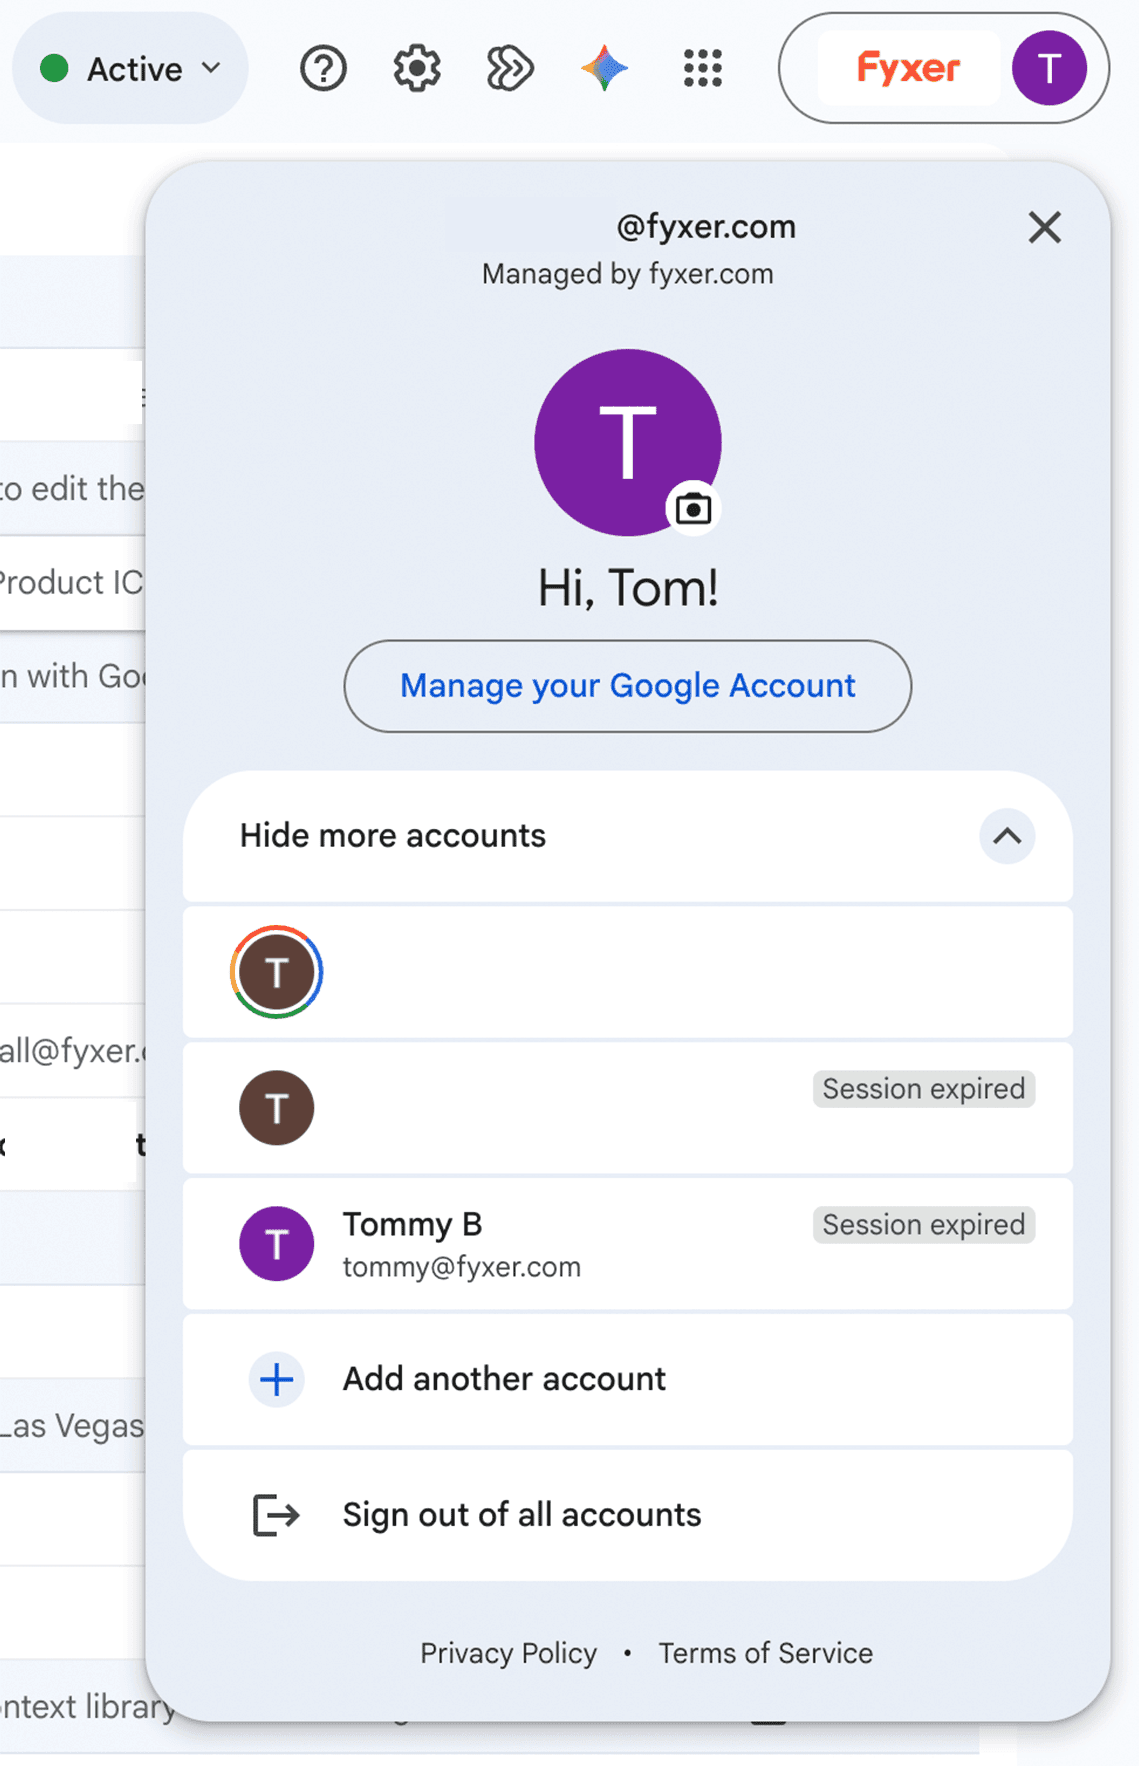This screenshot has height=1766, width=1139.
Task: Open the Active status dropdown
Action: (130, 69)
